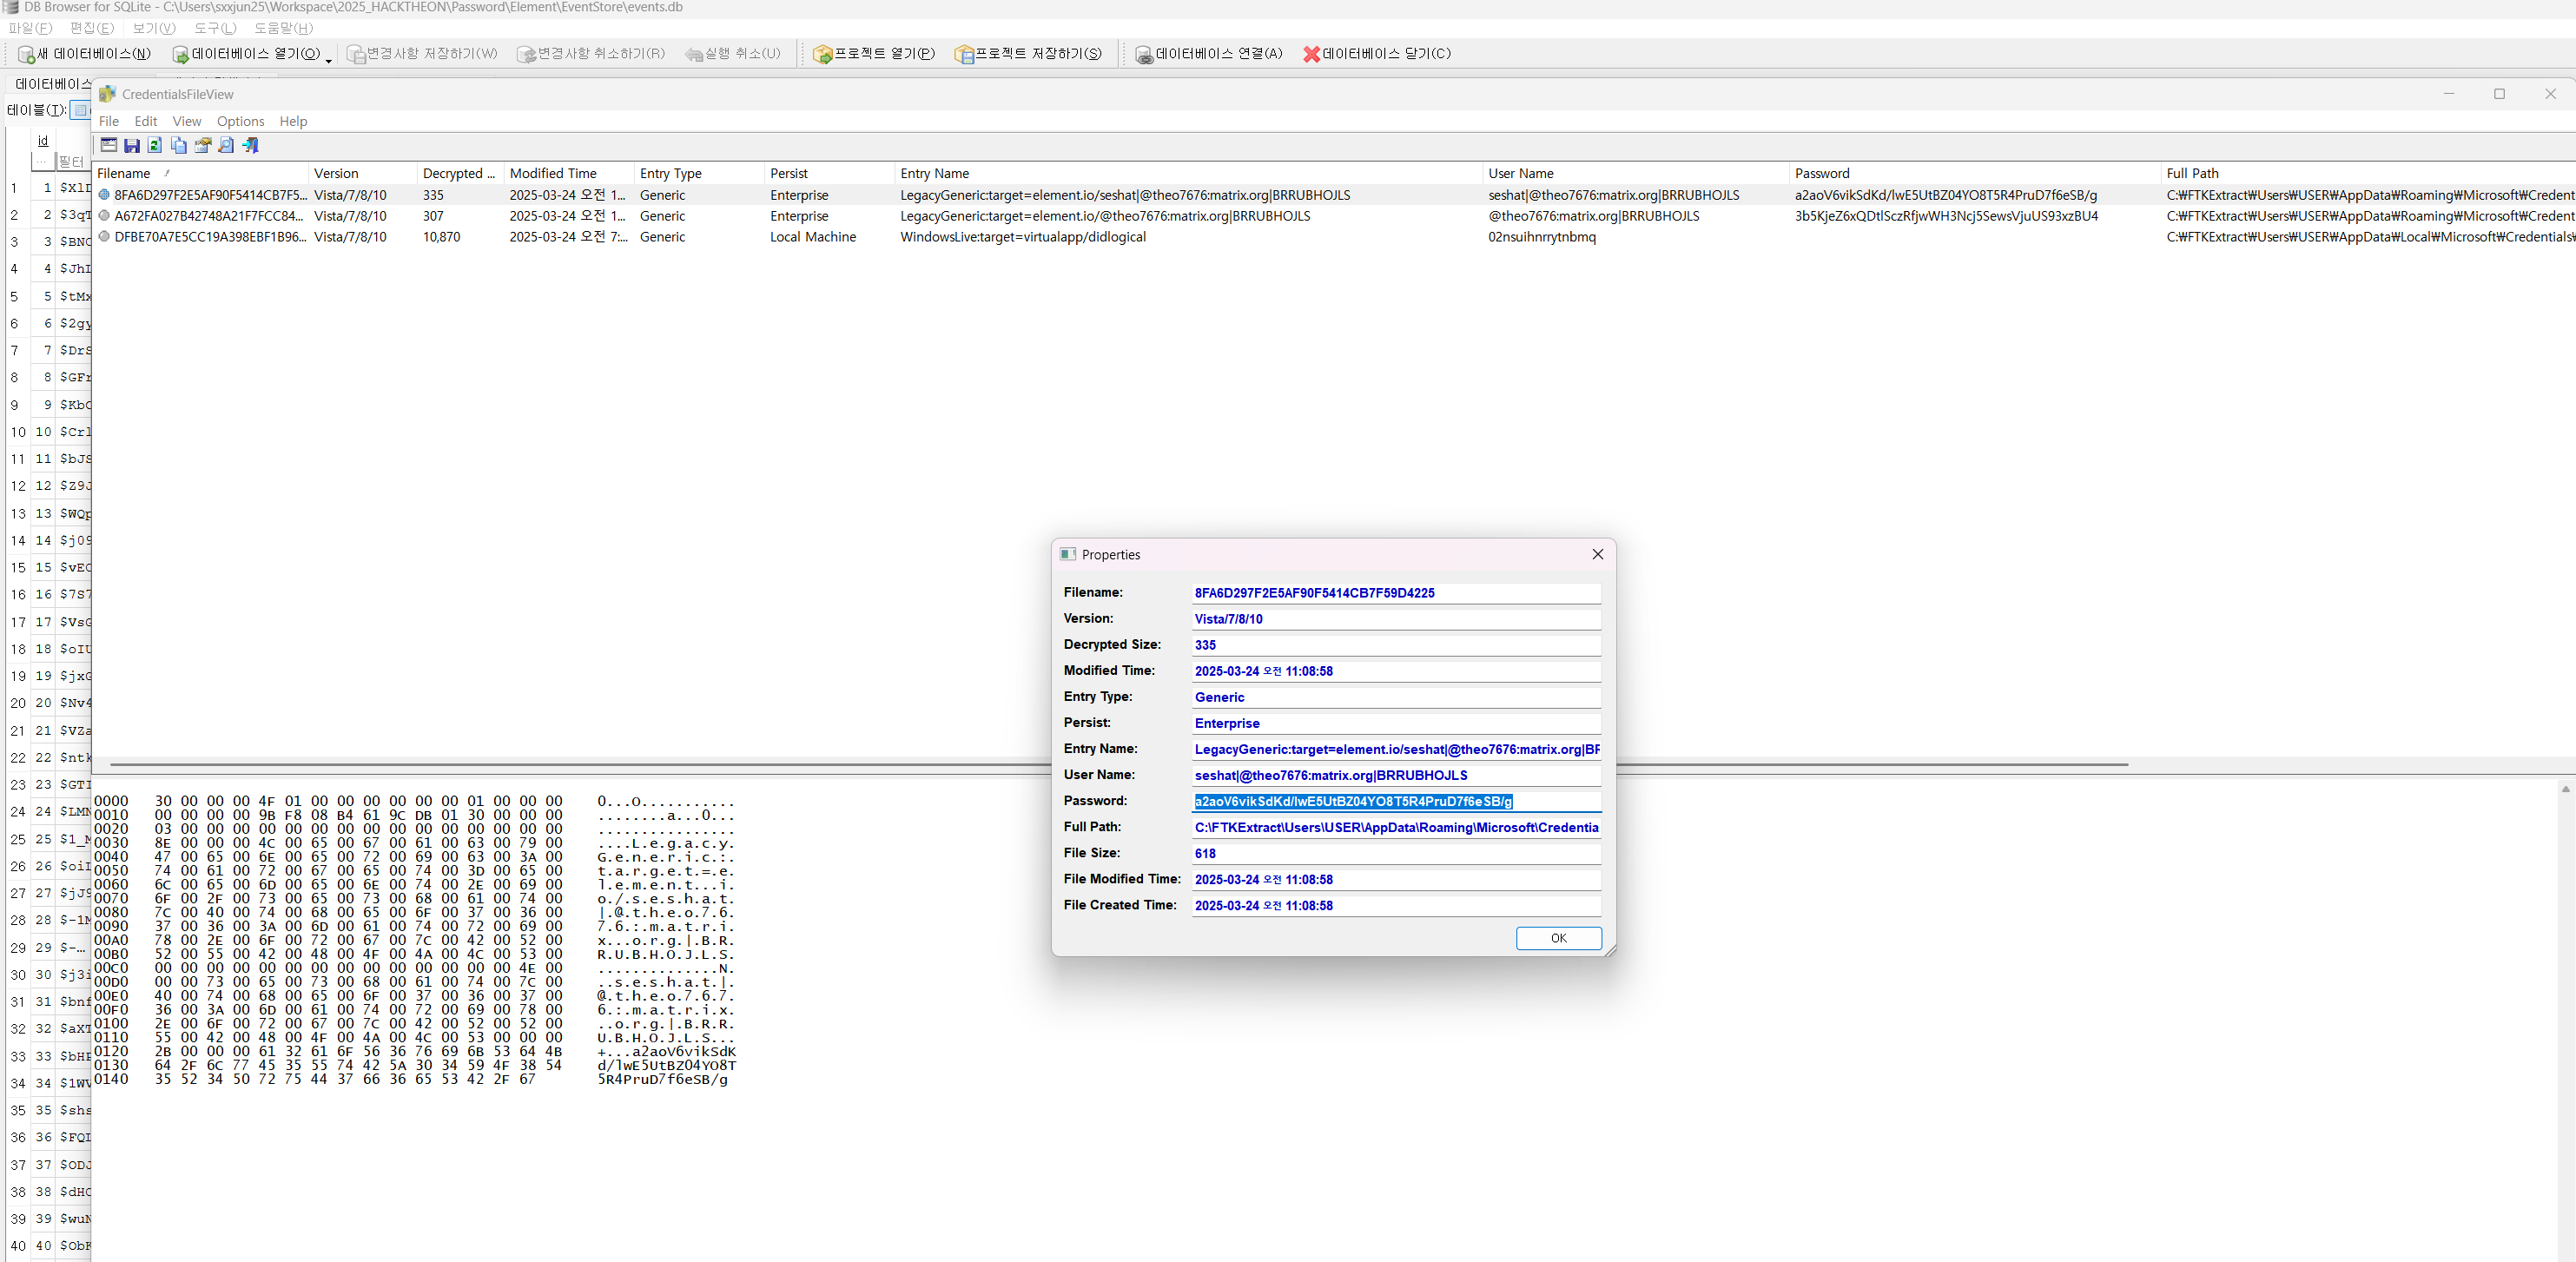The image size is (2576, 1262).
Task: Open the 보기(V) menu in DB Browser
Action: tap(154, 28)
